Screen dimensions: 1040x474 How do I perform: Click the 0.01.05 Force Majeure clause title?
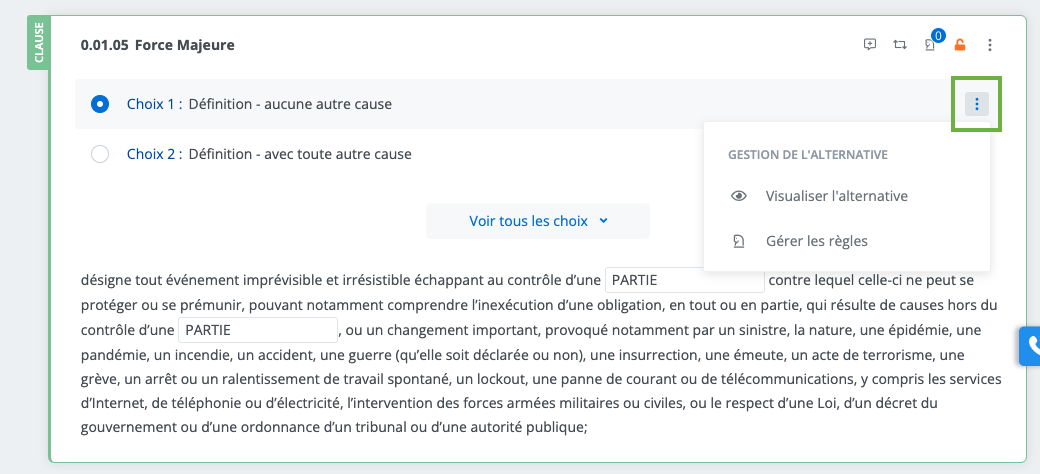point(157,45)
